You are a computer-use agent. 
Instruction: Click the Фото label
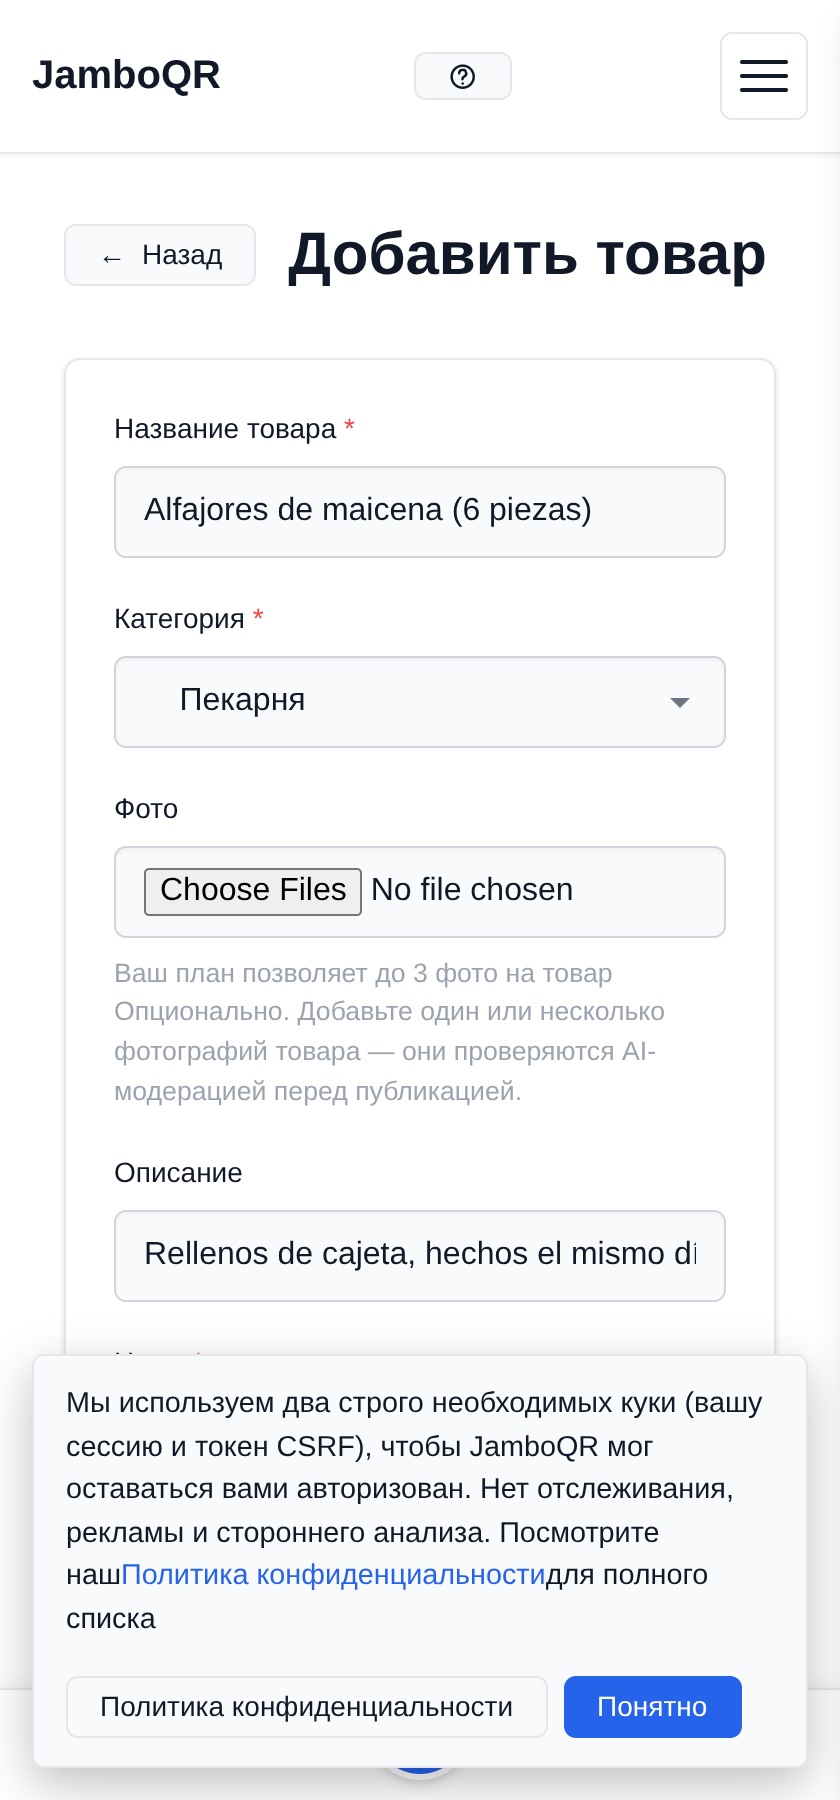(146, 809)
